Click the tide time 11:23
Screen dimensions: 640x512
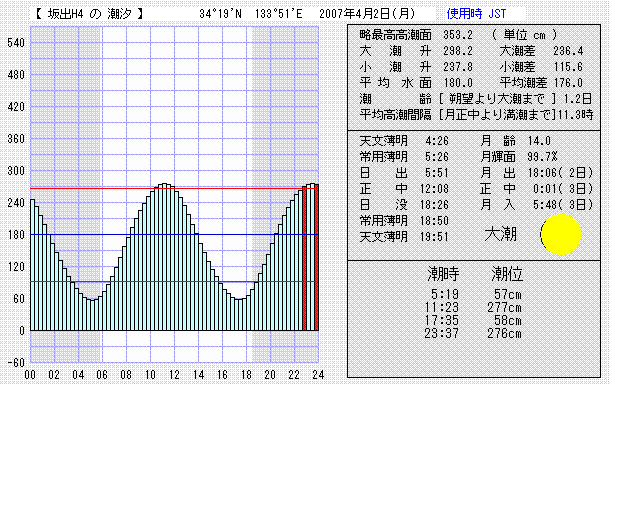click(442, 307)
